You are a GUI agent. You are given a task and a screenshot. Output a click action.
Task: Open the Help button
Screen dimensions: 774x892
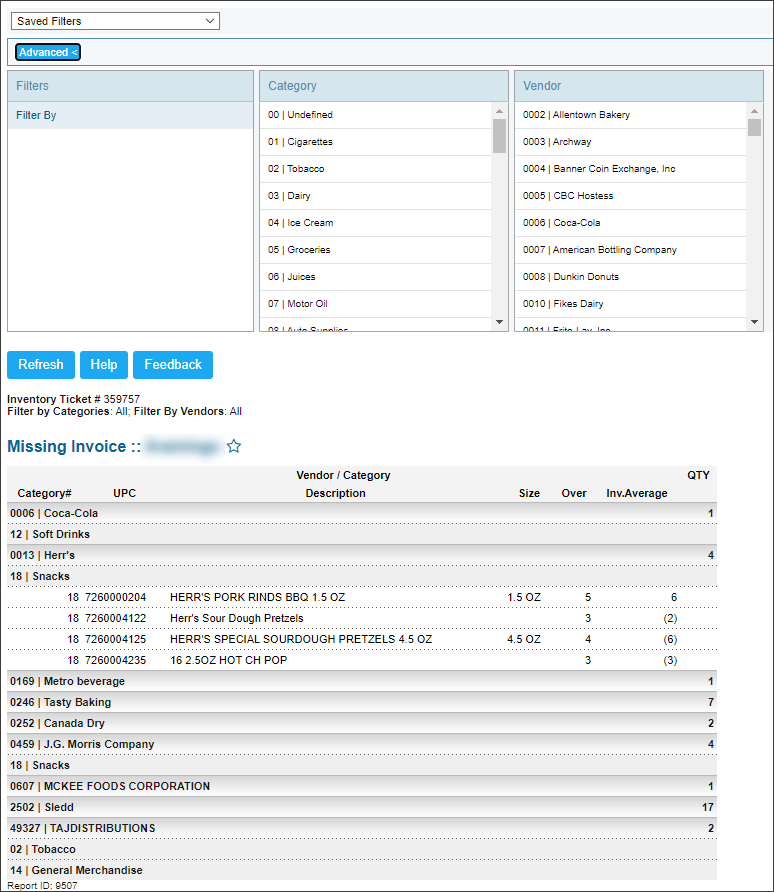pyautogui.click(x=104, y=365)
